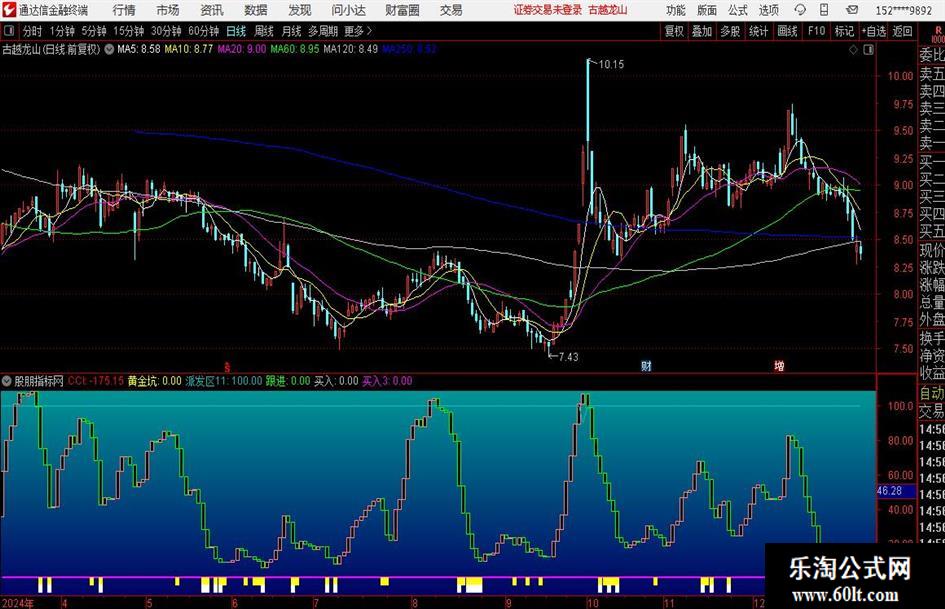
Task: Click the red 古越龙山 stock name in the title bar
Action: coord(608,10)
